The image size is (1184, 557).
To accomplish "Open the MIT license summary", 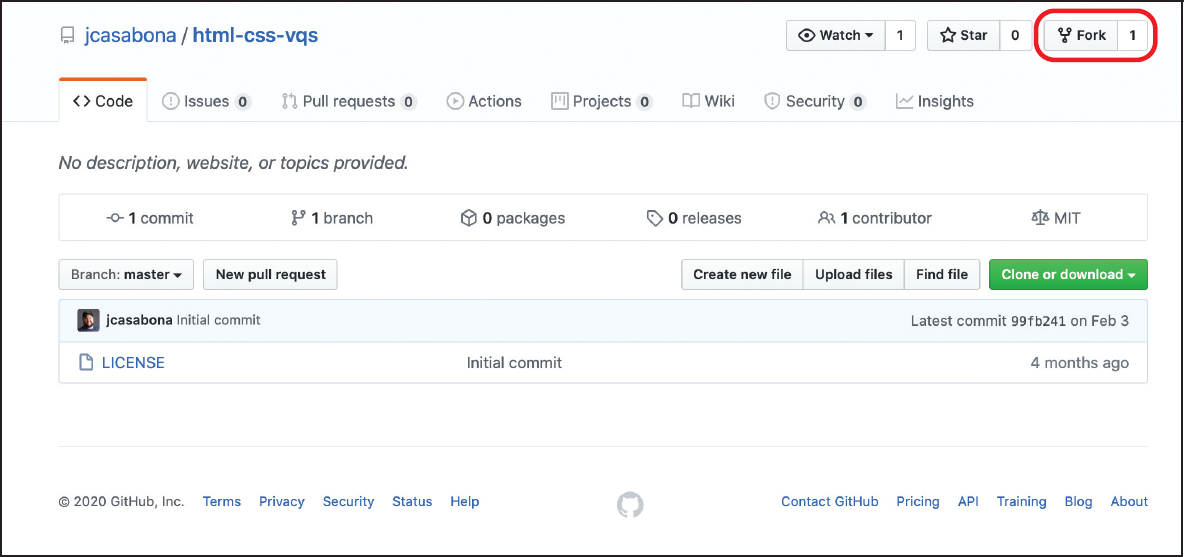I will click(1056, 218).
